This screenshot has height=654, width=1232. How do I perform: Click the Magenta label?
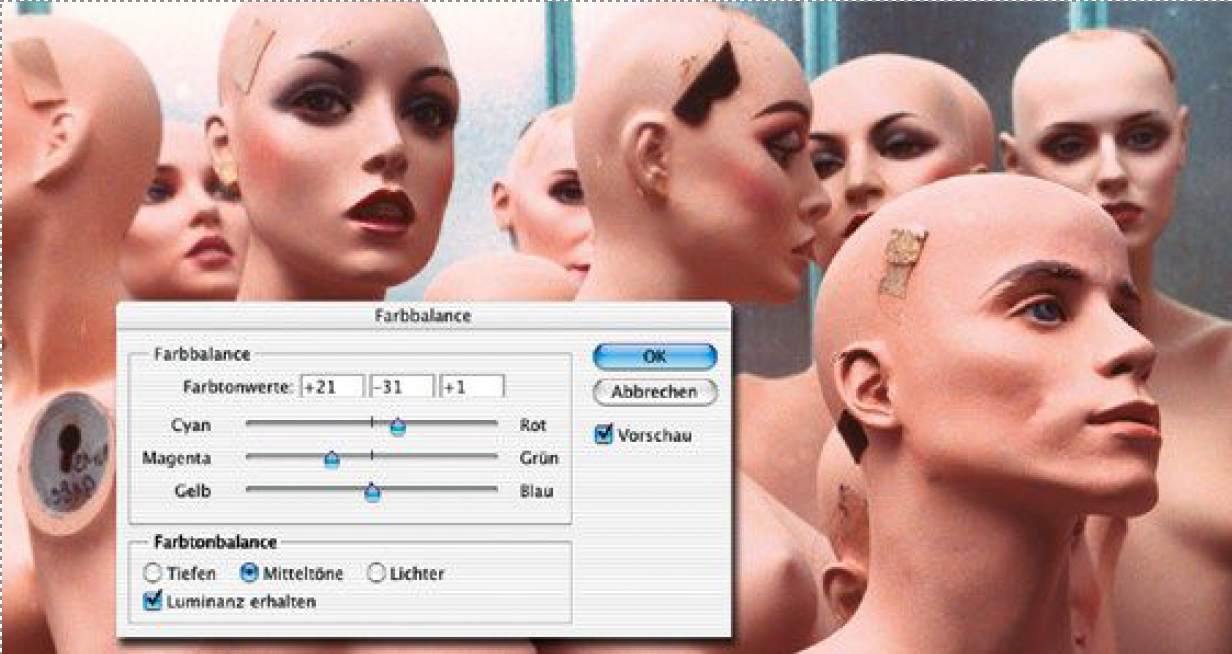176,458
